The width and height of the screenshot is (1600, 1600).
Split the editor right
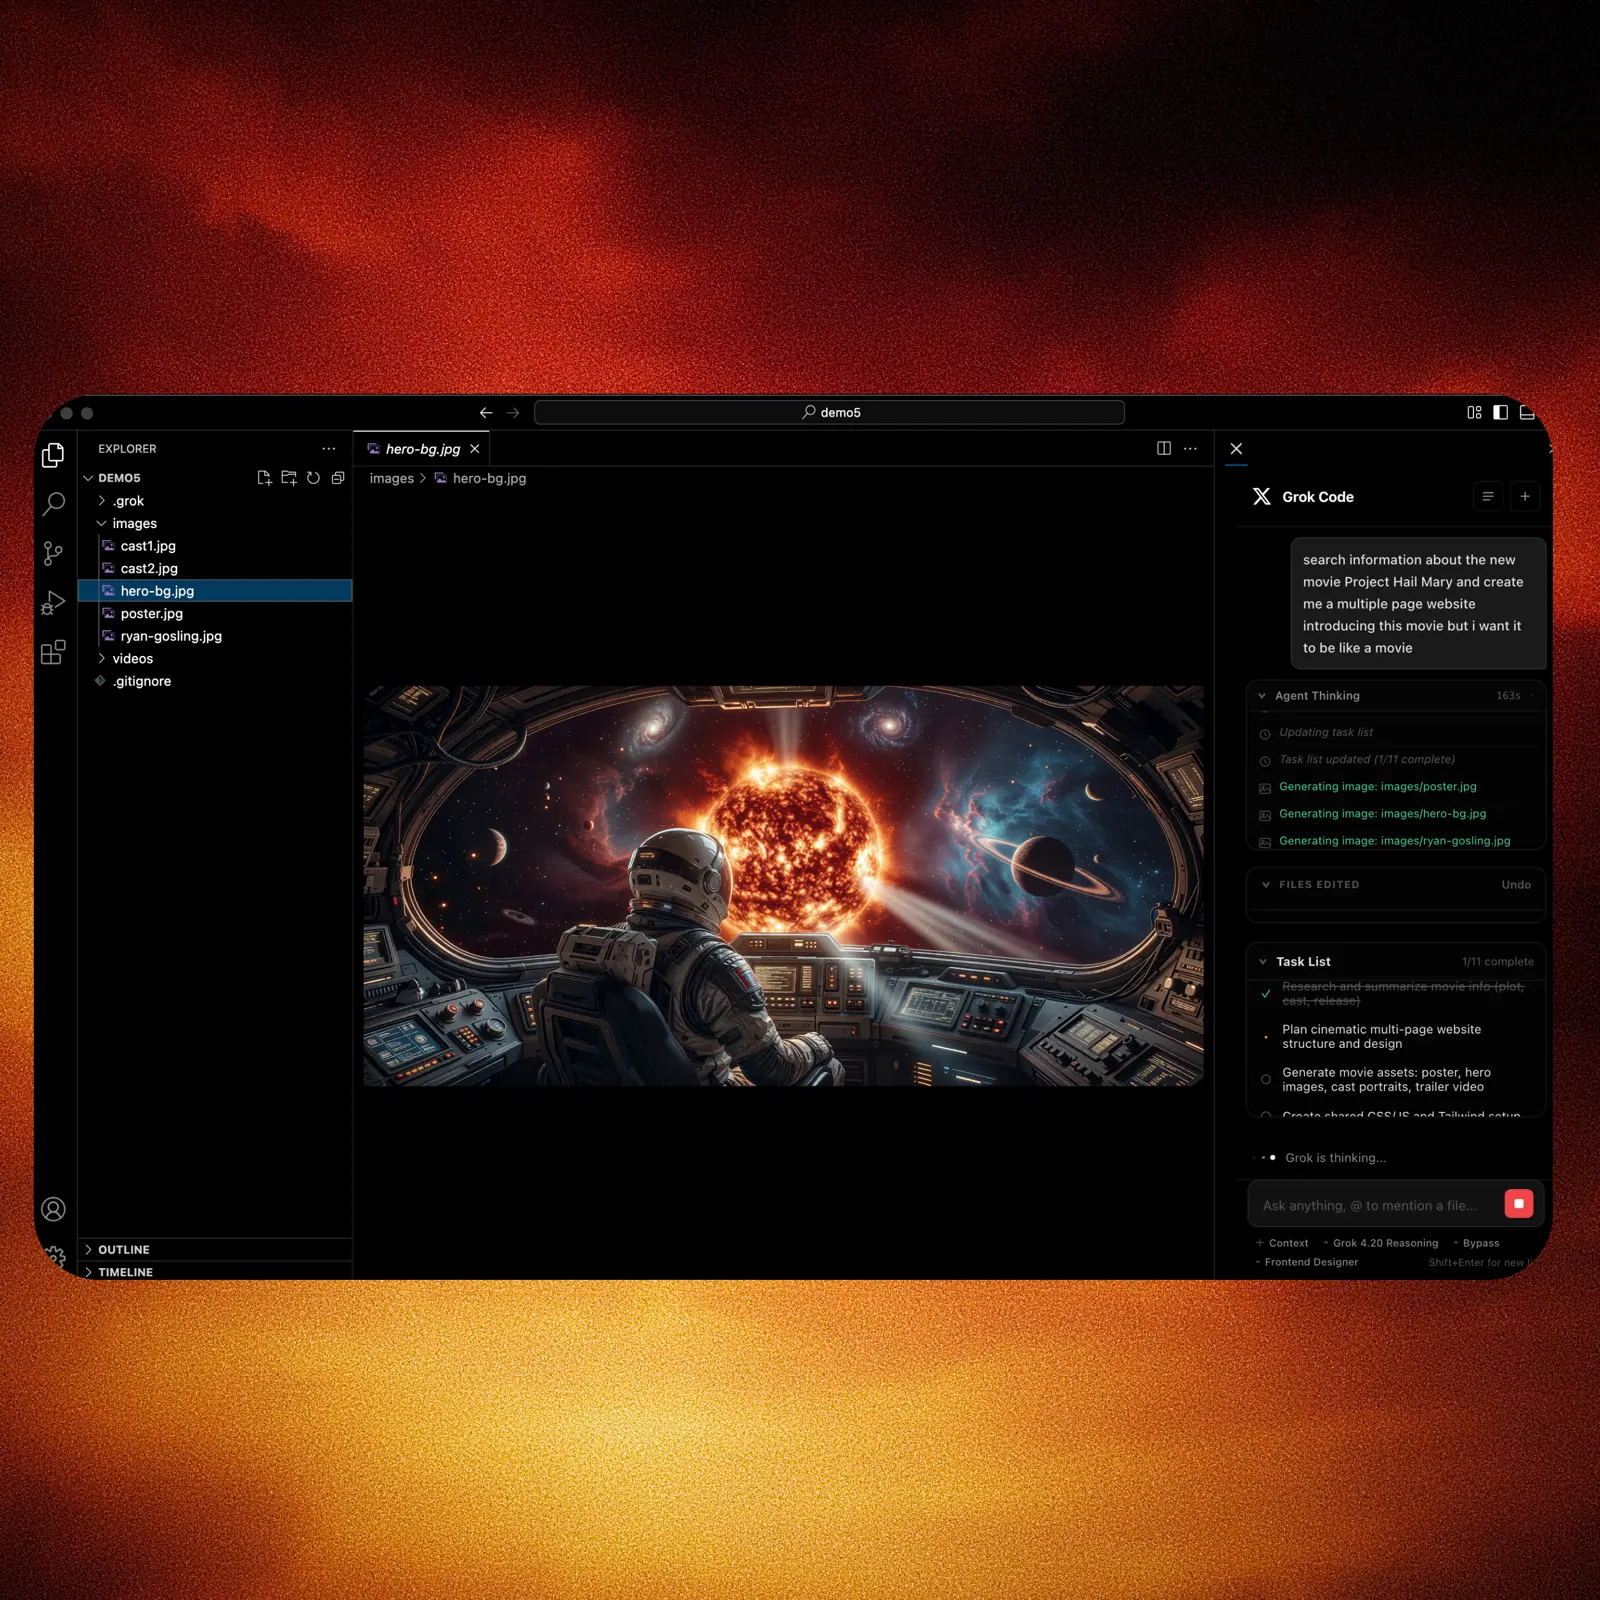coord(1164,448)
